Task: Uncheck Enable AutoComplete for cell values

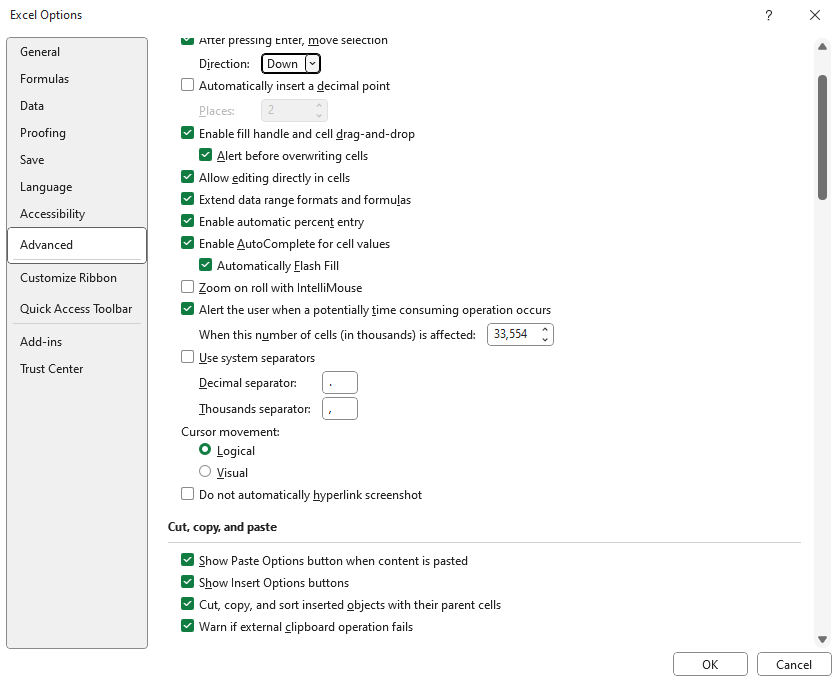Action: [187, 243]
